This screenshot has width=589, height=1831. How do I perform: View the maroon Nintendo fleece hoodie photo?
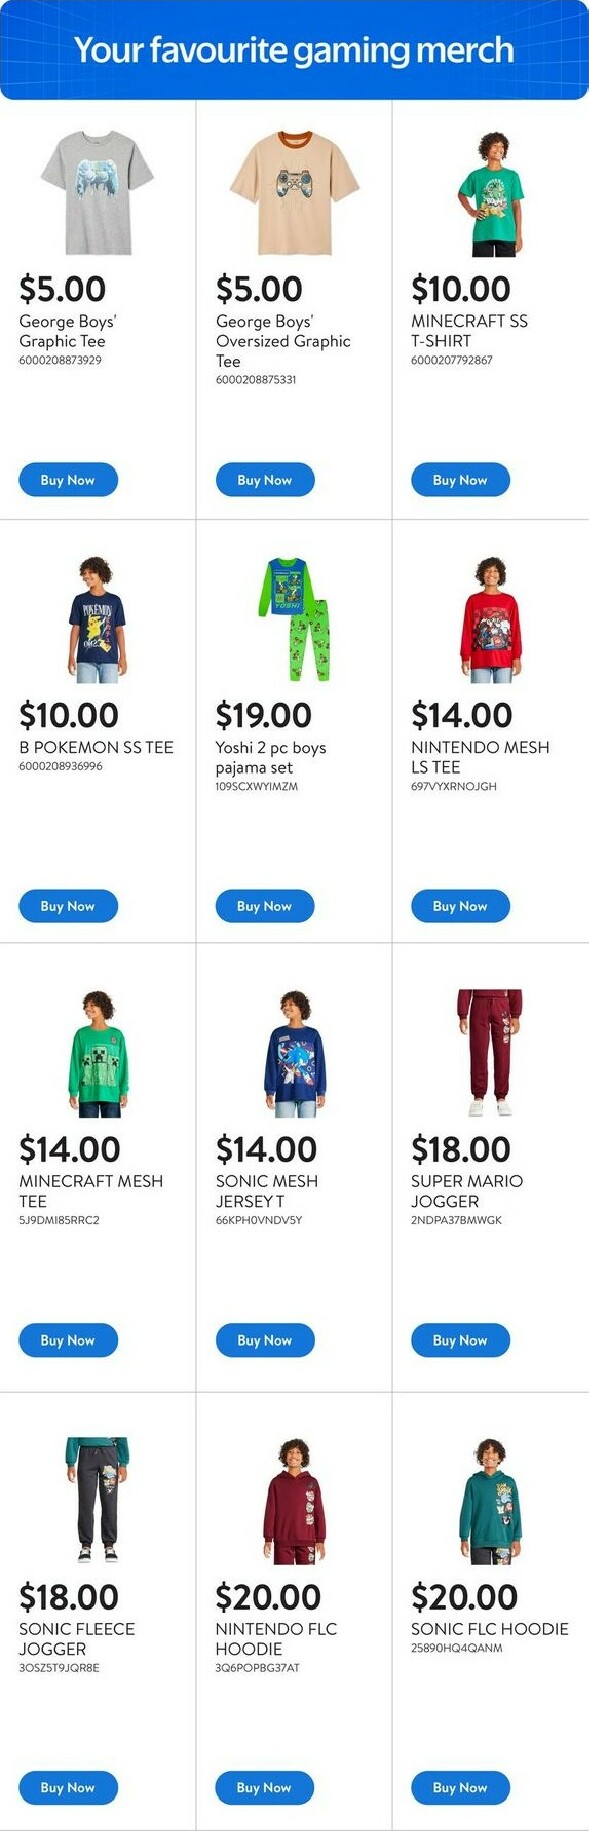[x=294, y=1501]
